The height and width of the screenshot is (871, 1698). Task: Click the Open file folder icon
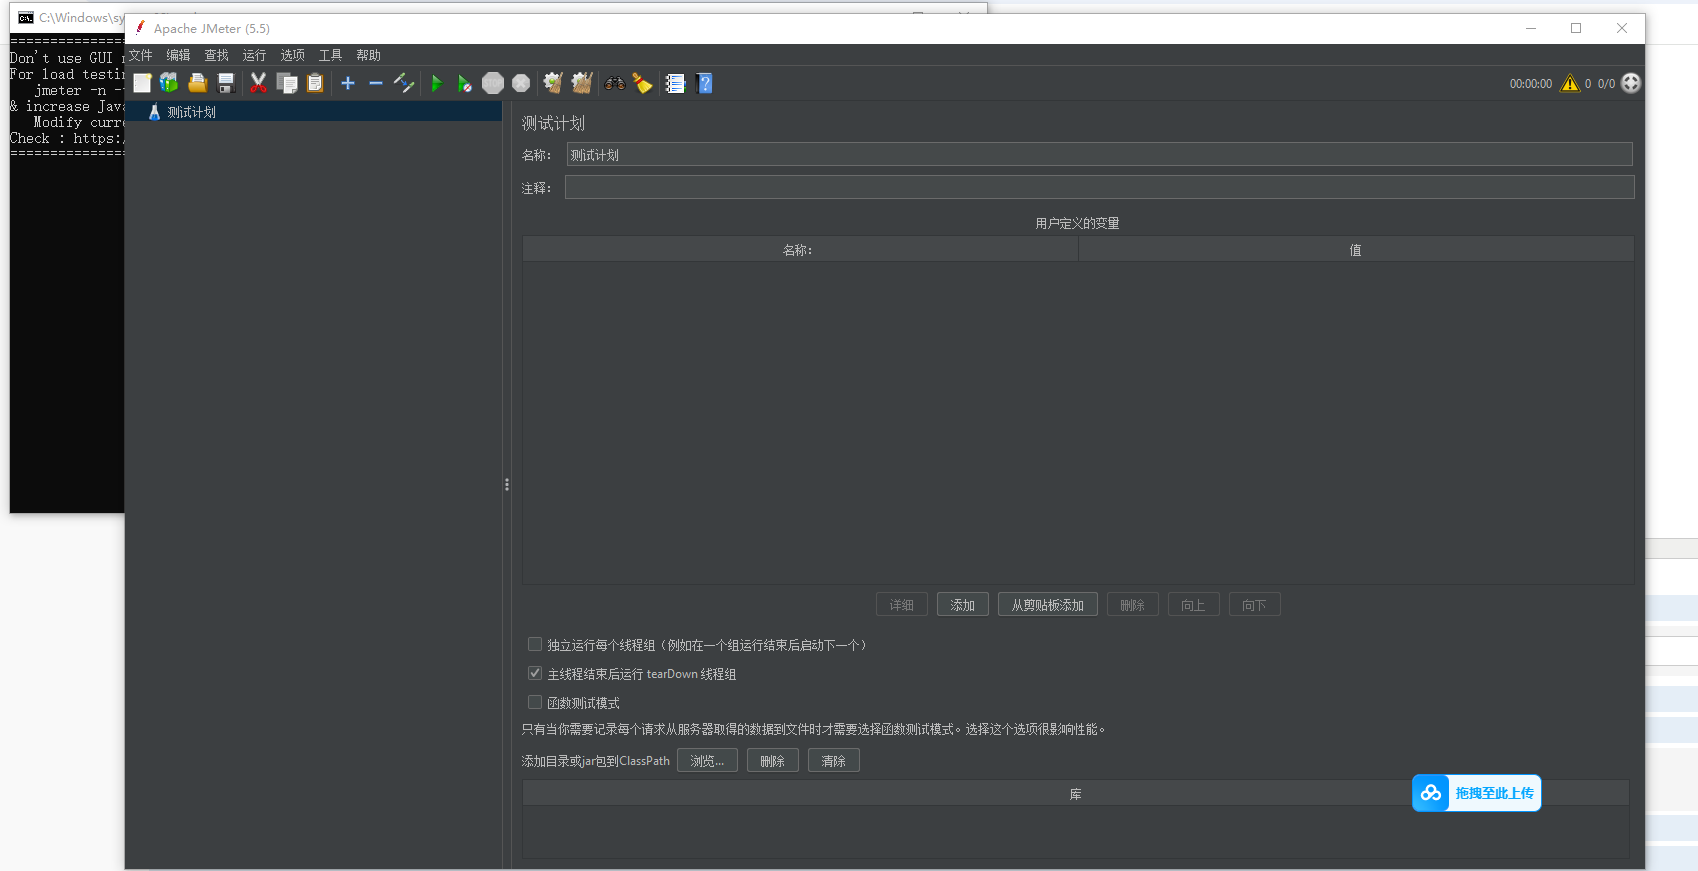point(198,83)
